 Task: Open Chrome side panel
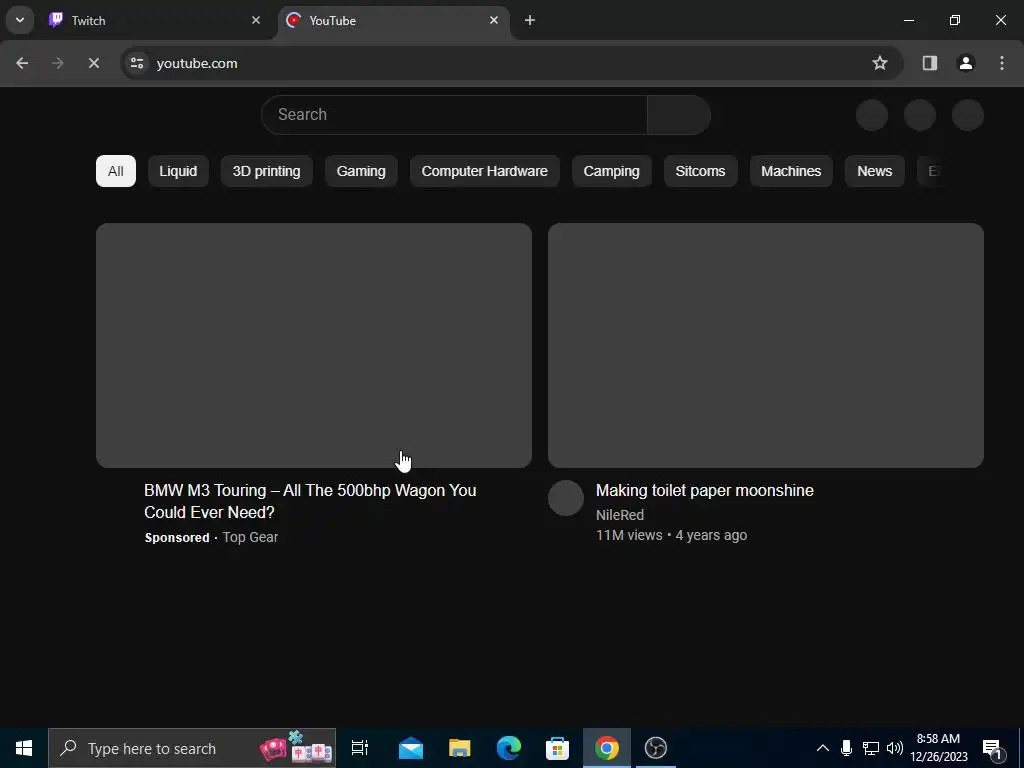click(x=929, y=63)
